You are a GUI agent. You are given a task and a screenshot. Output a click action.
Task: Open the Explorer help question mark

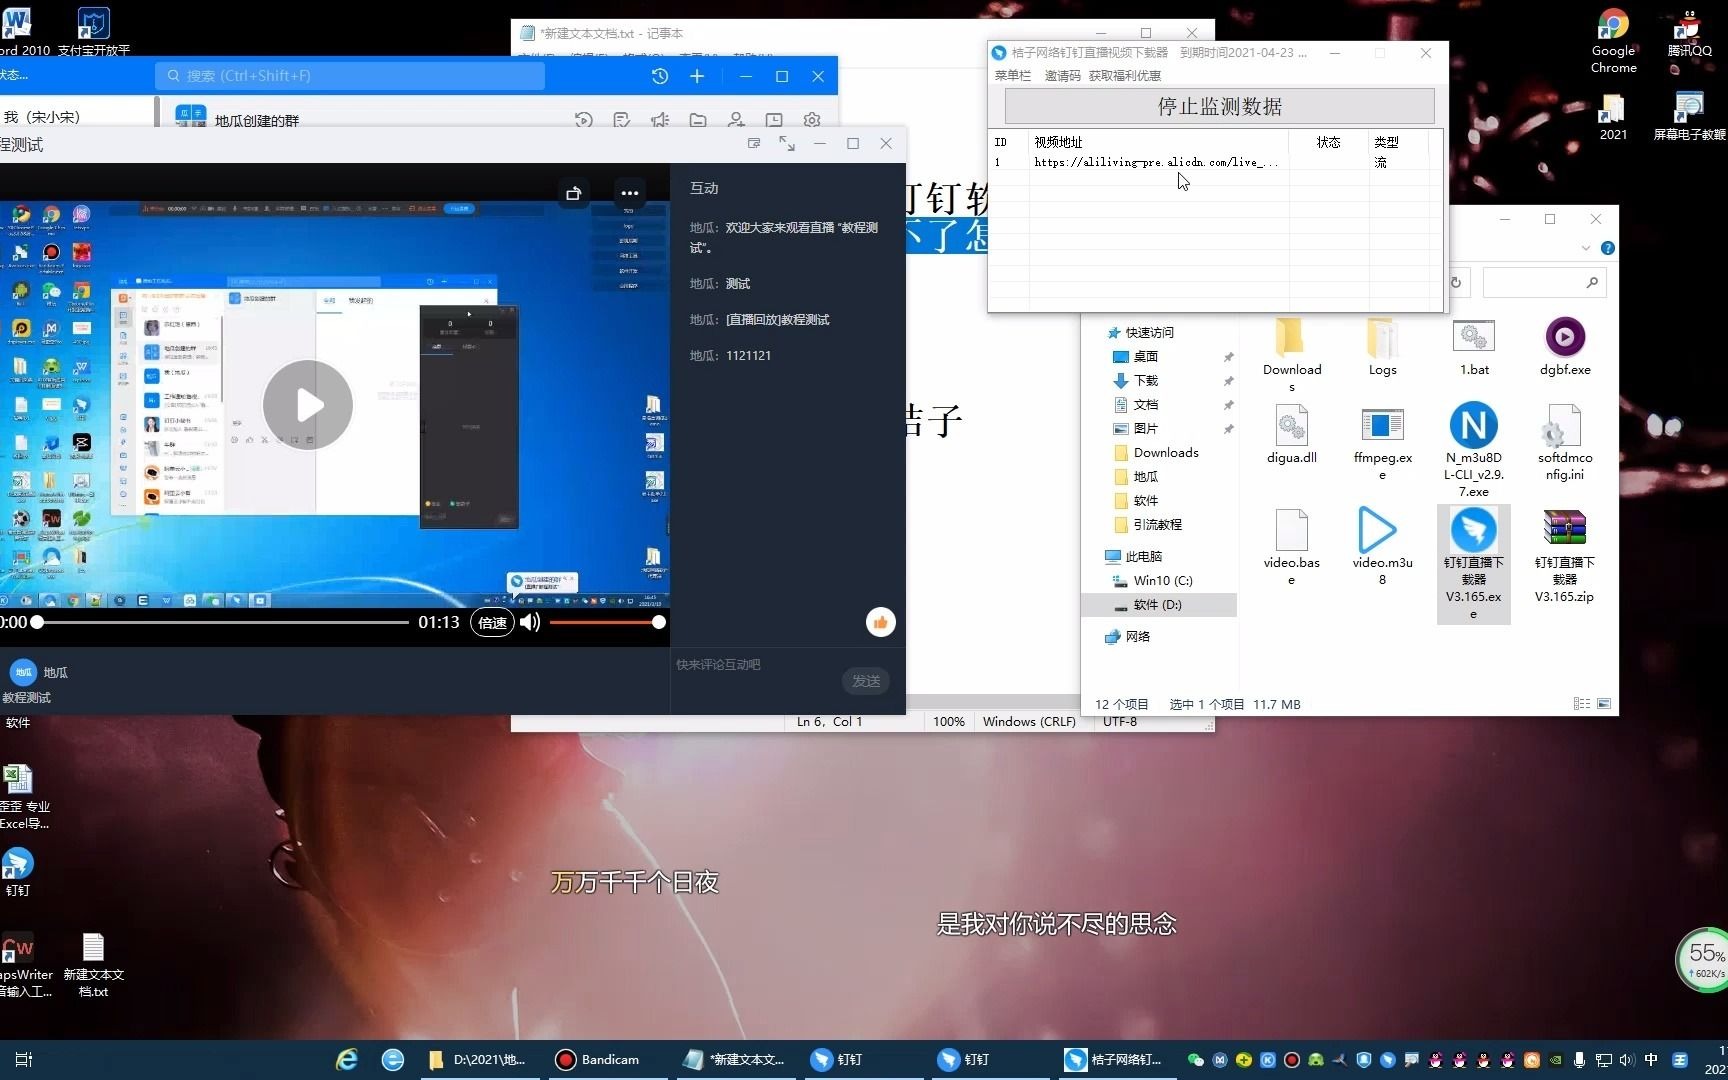pyautogui.click(x=1607, y=248)
